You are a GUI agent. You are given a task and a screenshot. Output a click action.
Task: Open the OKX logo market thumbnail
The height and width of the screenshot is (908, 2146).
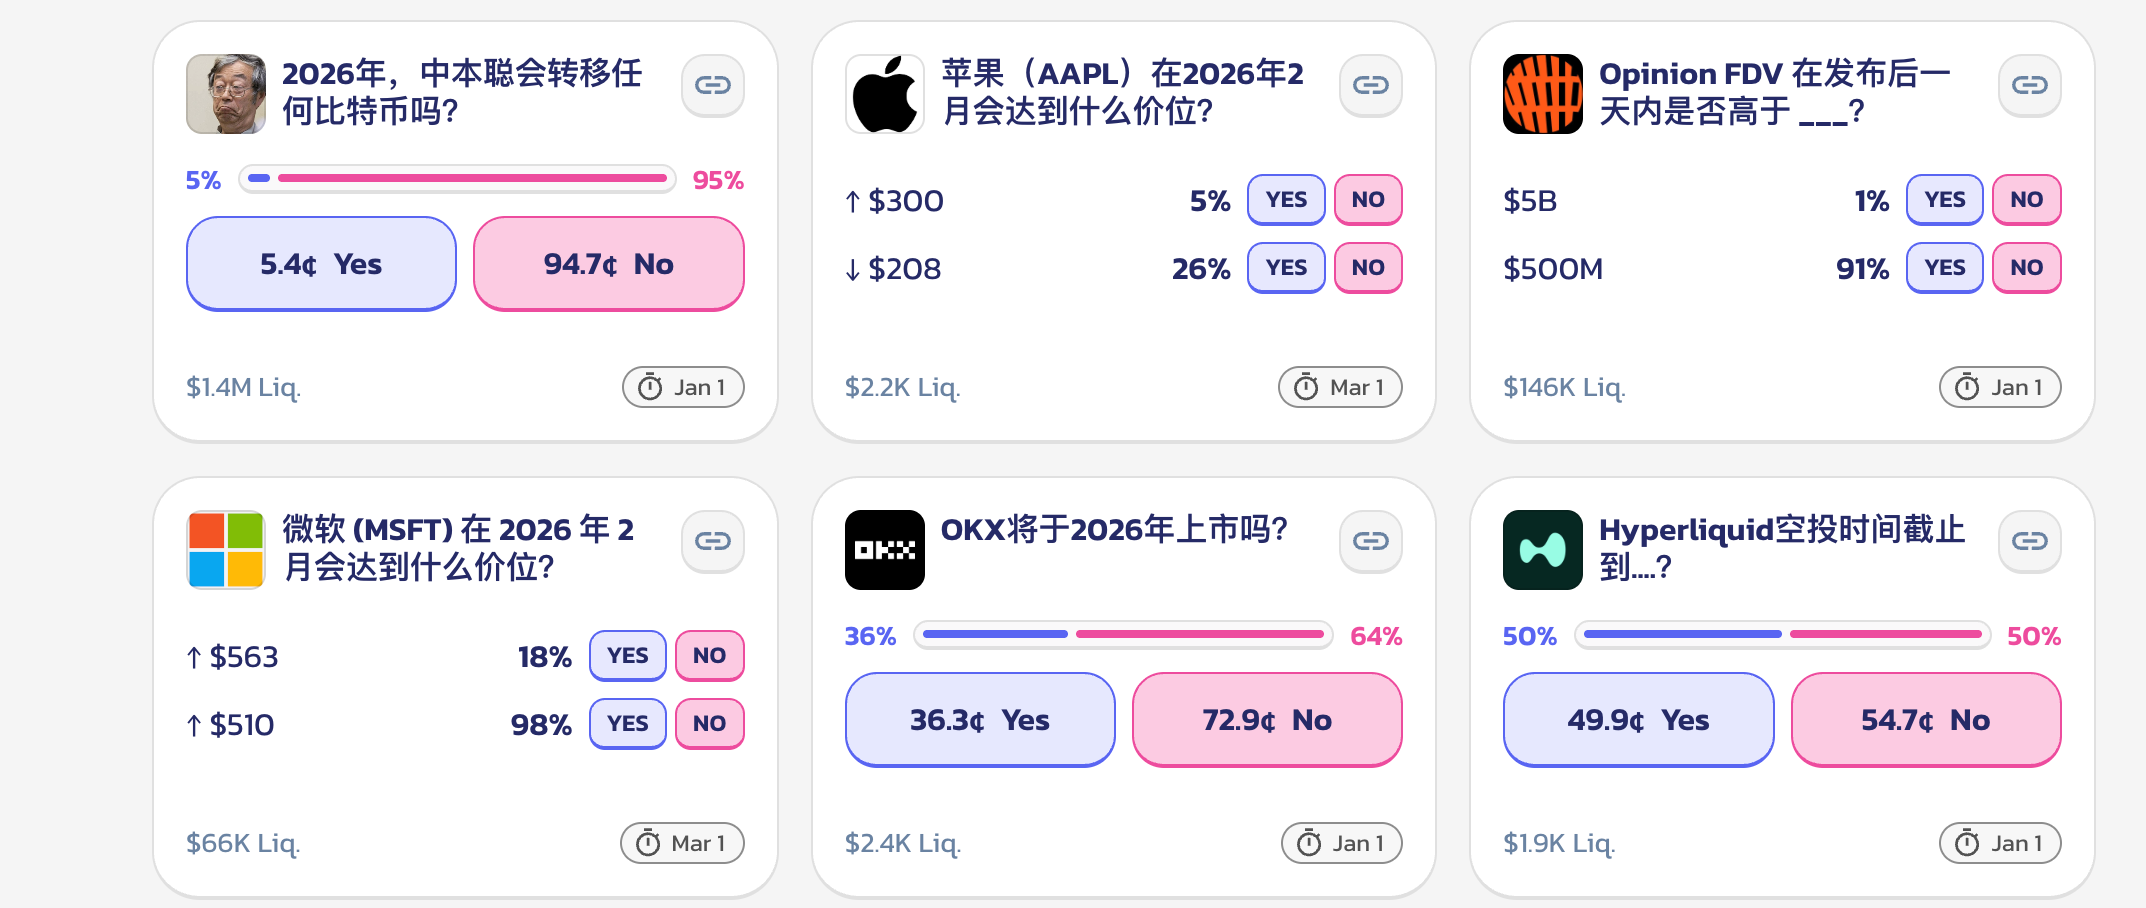[x=884, y=550]
